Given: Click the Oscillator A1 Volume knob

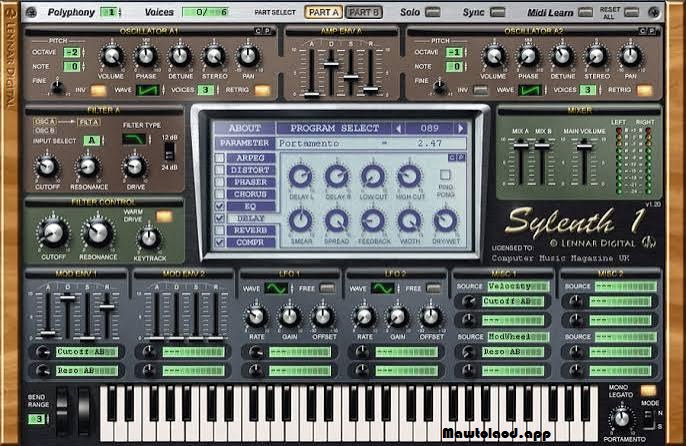Looking at the screenshot, I should coord(112,56).
